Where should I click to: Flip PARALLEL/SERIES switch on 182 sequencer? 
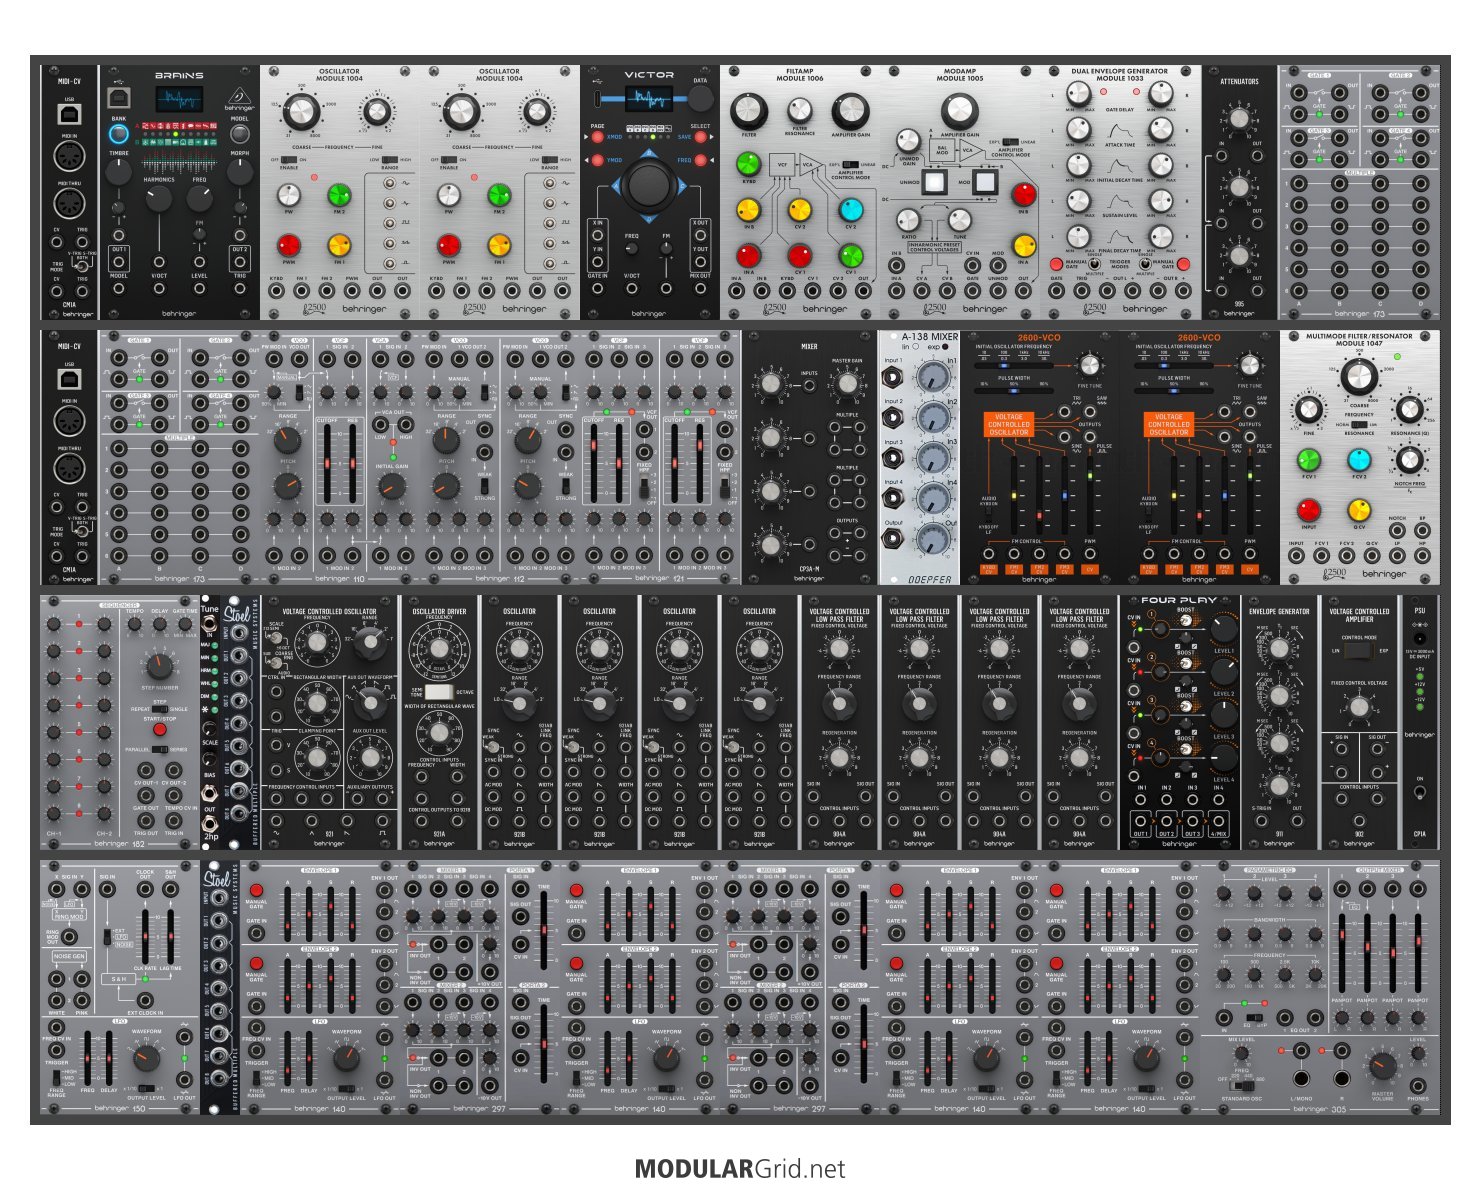160,748
